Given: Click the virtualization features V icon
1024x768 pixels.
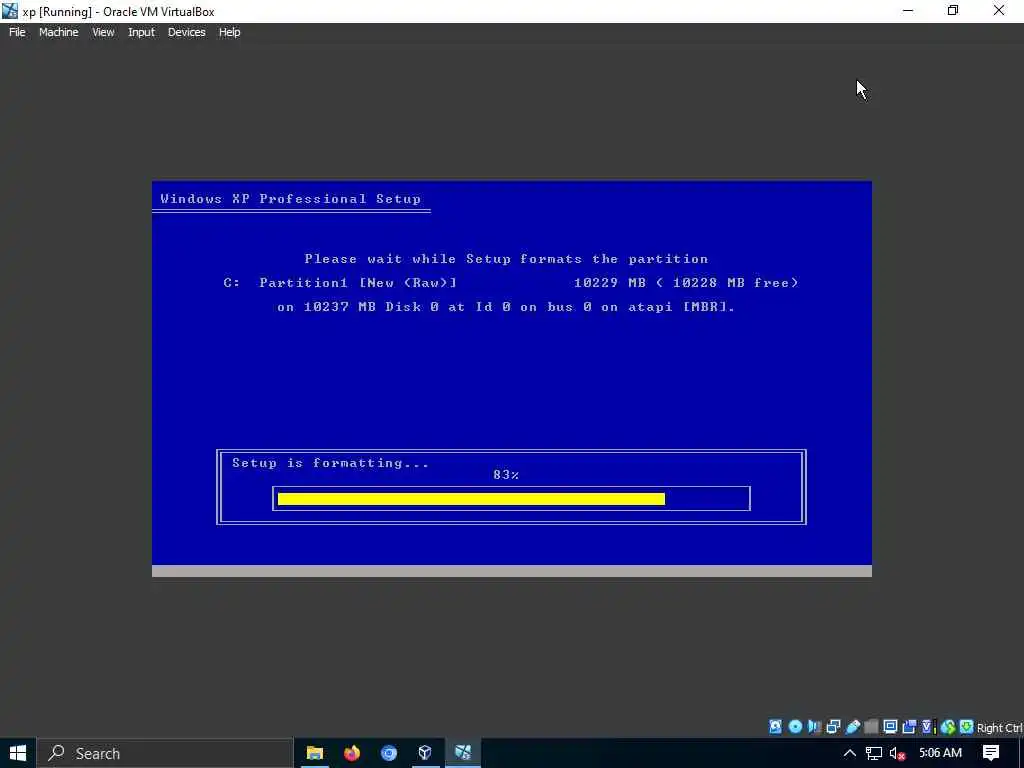Looking at the screenshot, I should coord(927,727).
